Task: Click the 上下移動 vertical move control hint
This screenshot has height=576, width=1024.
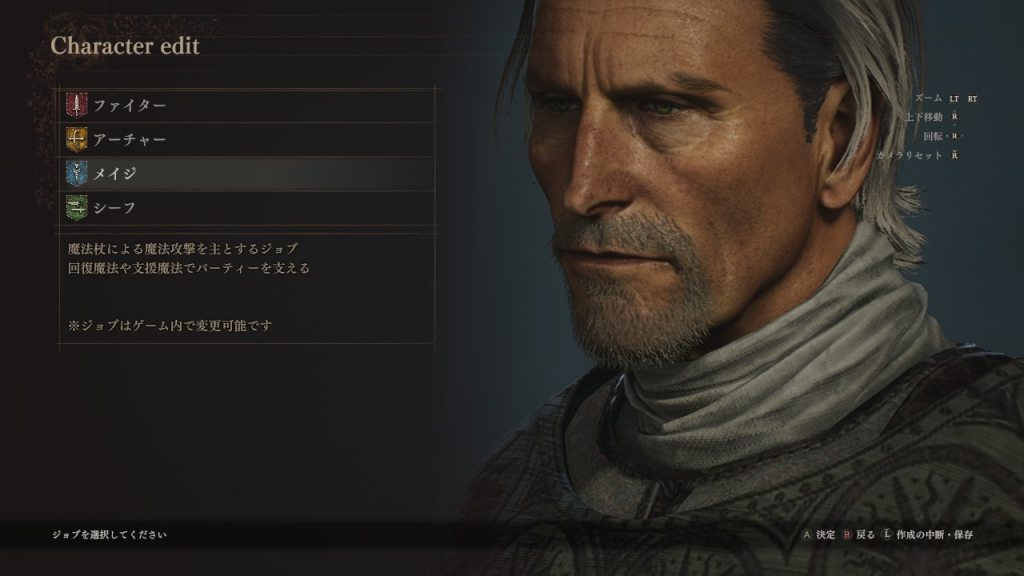Action: tap(931, 117)
